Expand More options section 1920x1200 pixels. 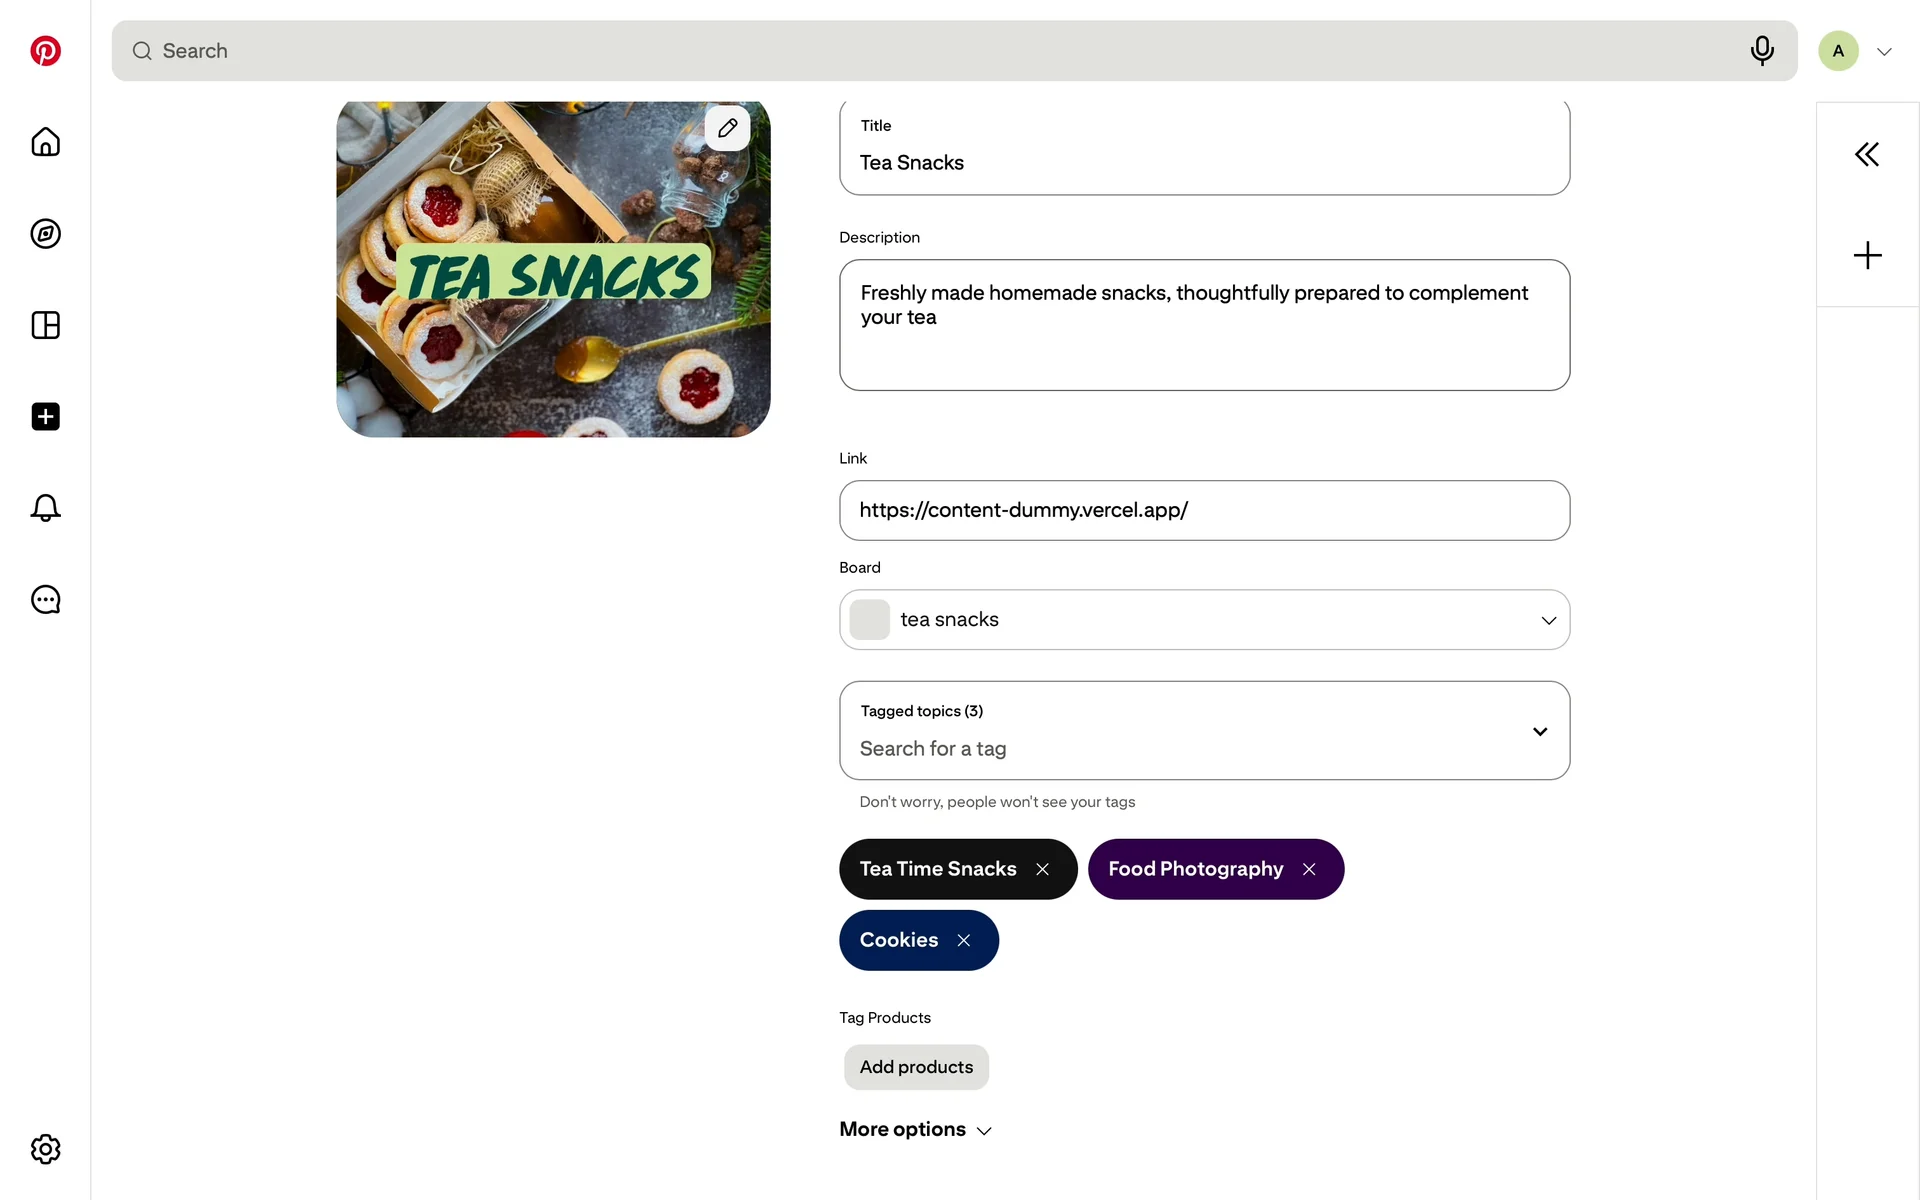click(x=915, y=1129)
